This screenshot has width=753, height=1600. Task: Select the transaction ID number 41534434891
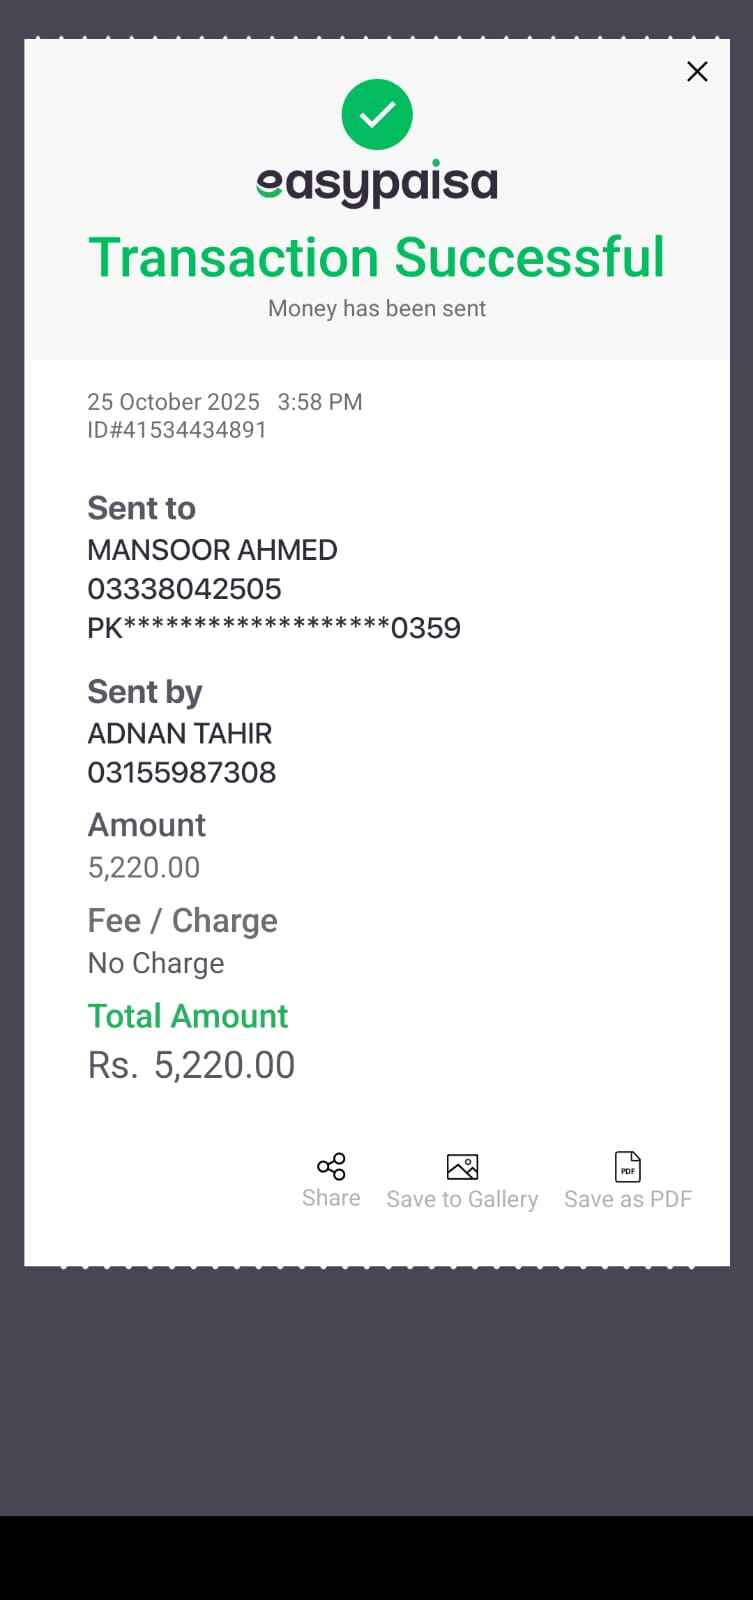coord(194,430)
